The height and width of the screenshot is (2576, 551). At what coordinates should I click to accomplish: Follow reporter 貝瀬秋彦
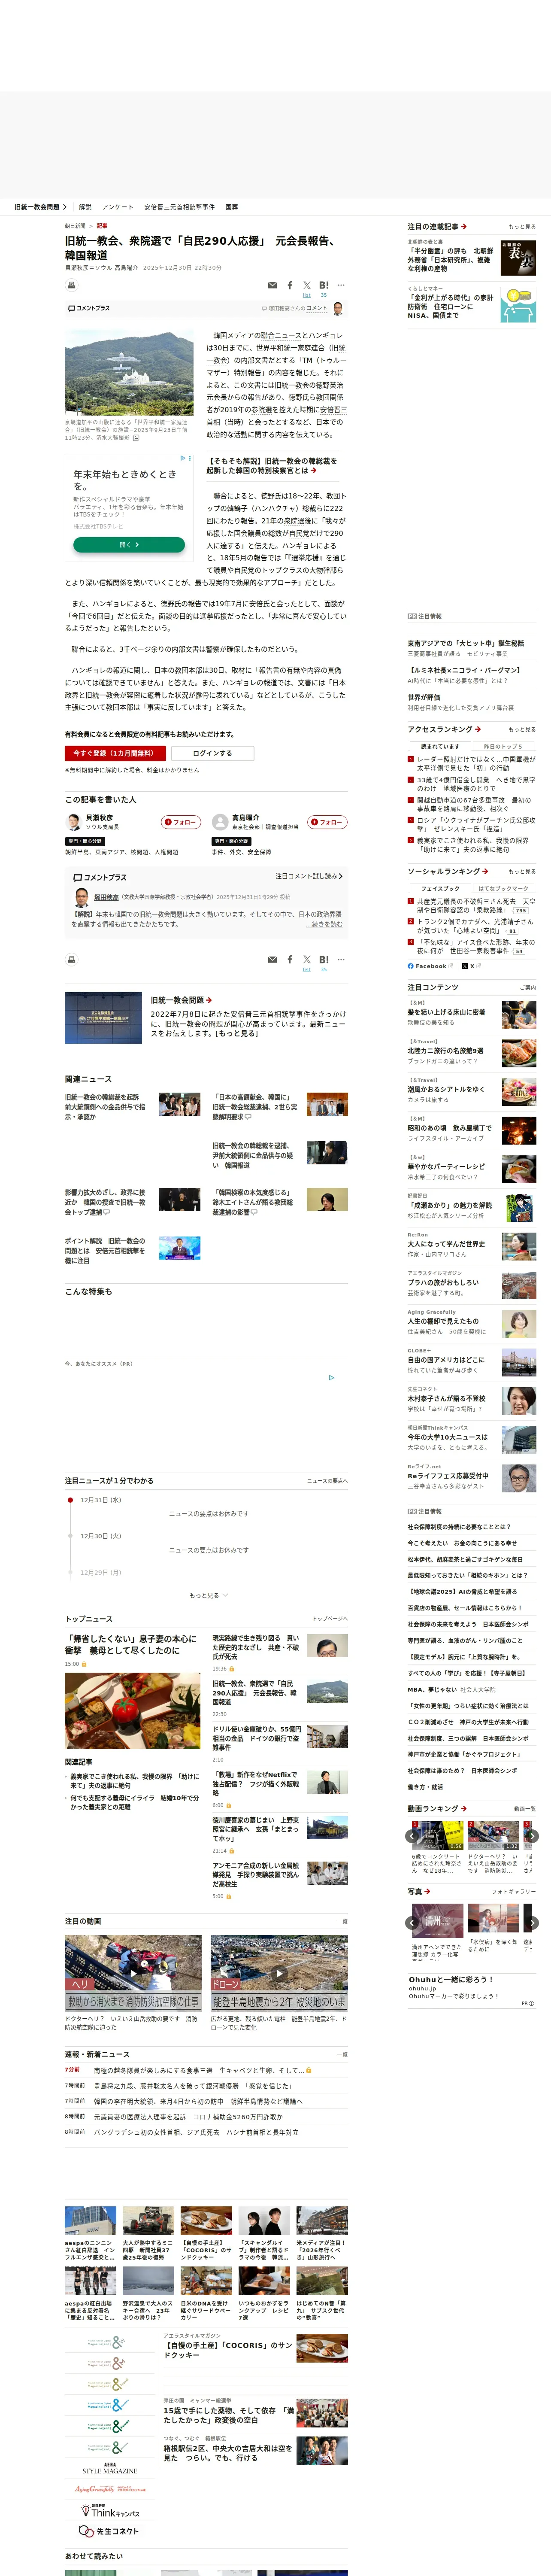coord(181,822)
